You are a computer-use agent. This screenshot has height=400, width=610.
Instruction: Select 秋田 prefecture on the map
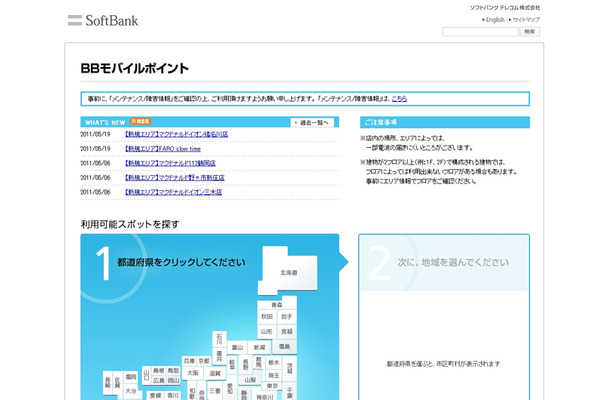point(267,317)
